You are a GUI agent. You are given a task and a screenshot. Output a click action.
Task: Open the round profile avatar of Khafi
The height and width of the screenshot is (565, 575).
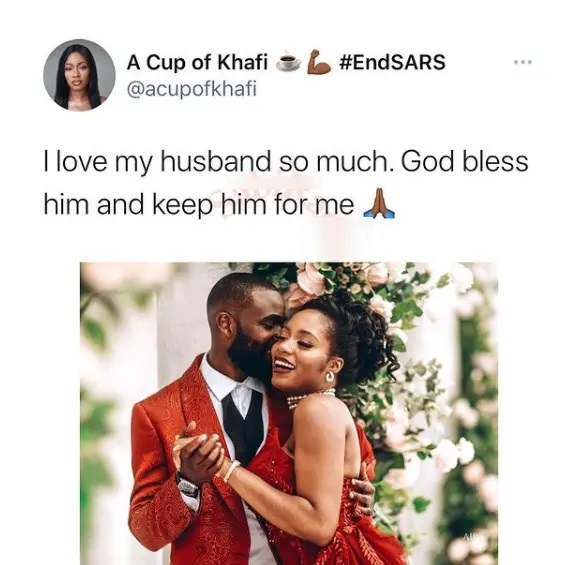tap(79, 75)
